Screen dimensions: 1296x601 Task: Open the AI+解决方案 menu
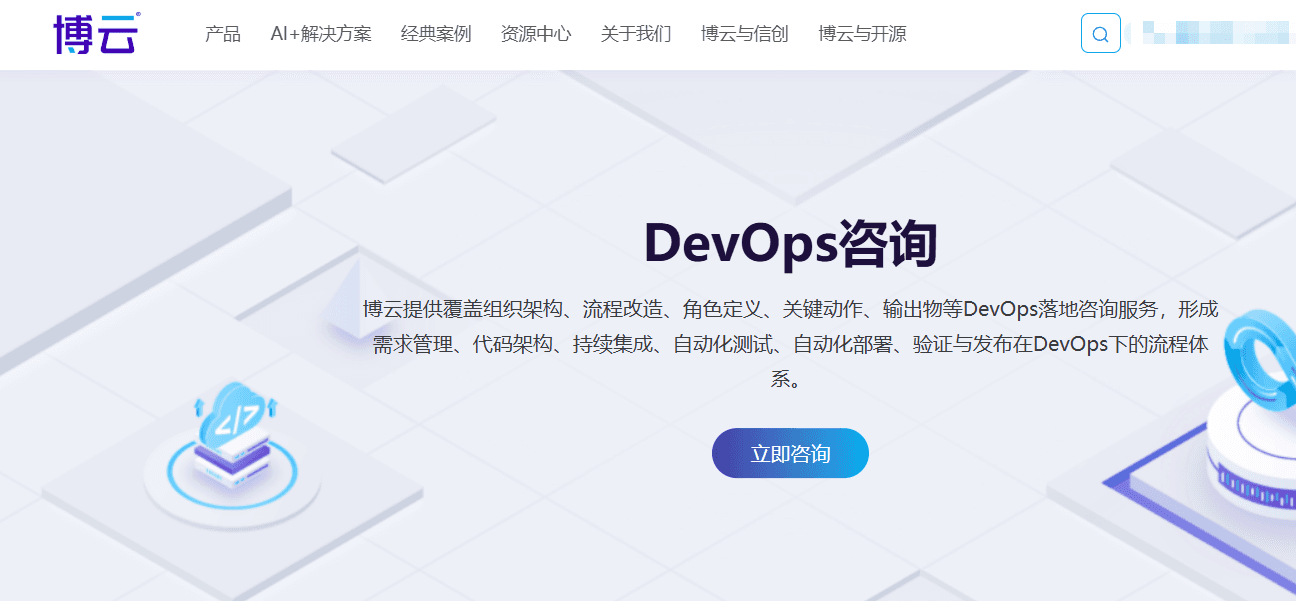[321, 34]
